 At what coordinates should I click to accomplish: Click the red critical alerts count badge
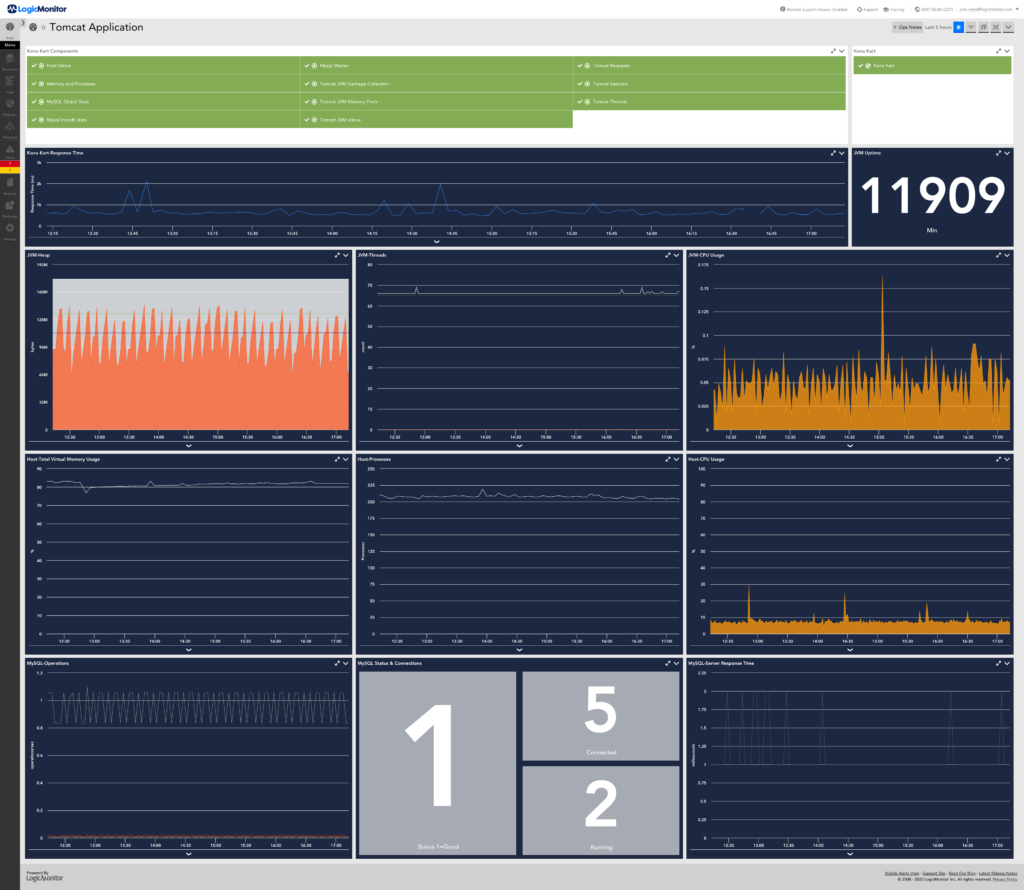pos(10,164)
